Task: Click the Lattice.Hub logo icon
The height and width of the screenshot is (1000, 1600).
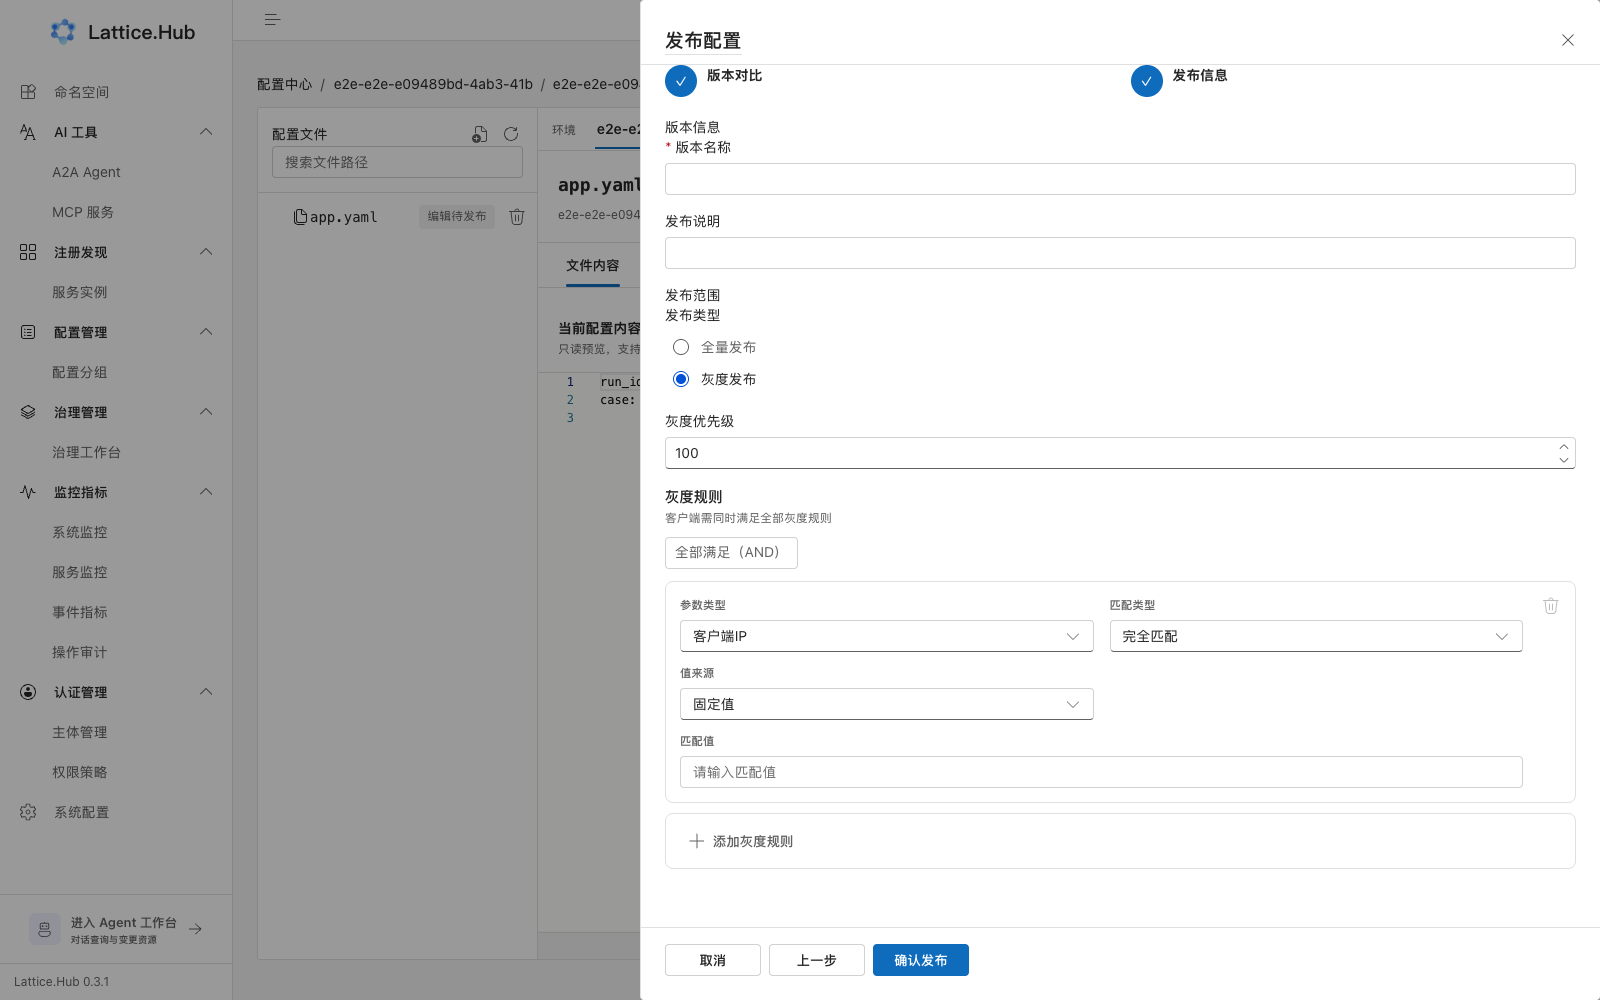Action: [63, 32]
